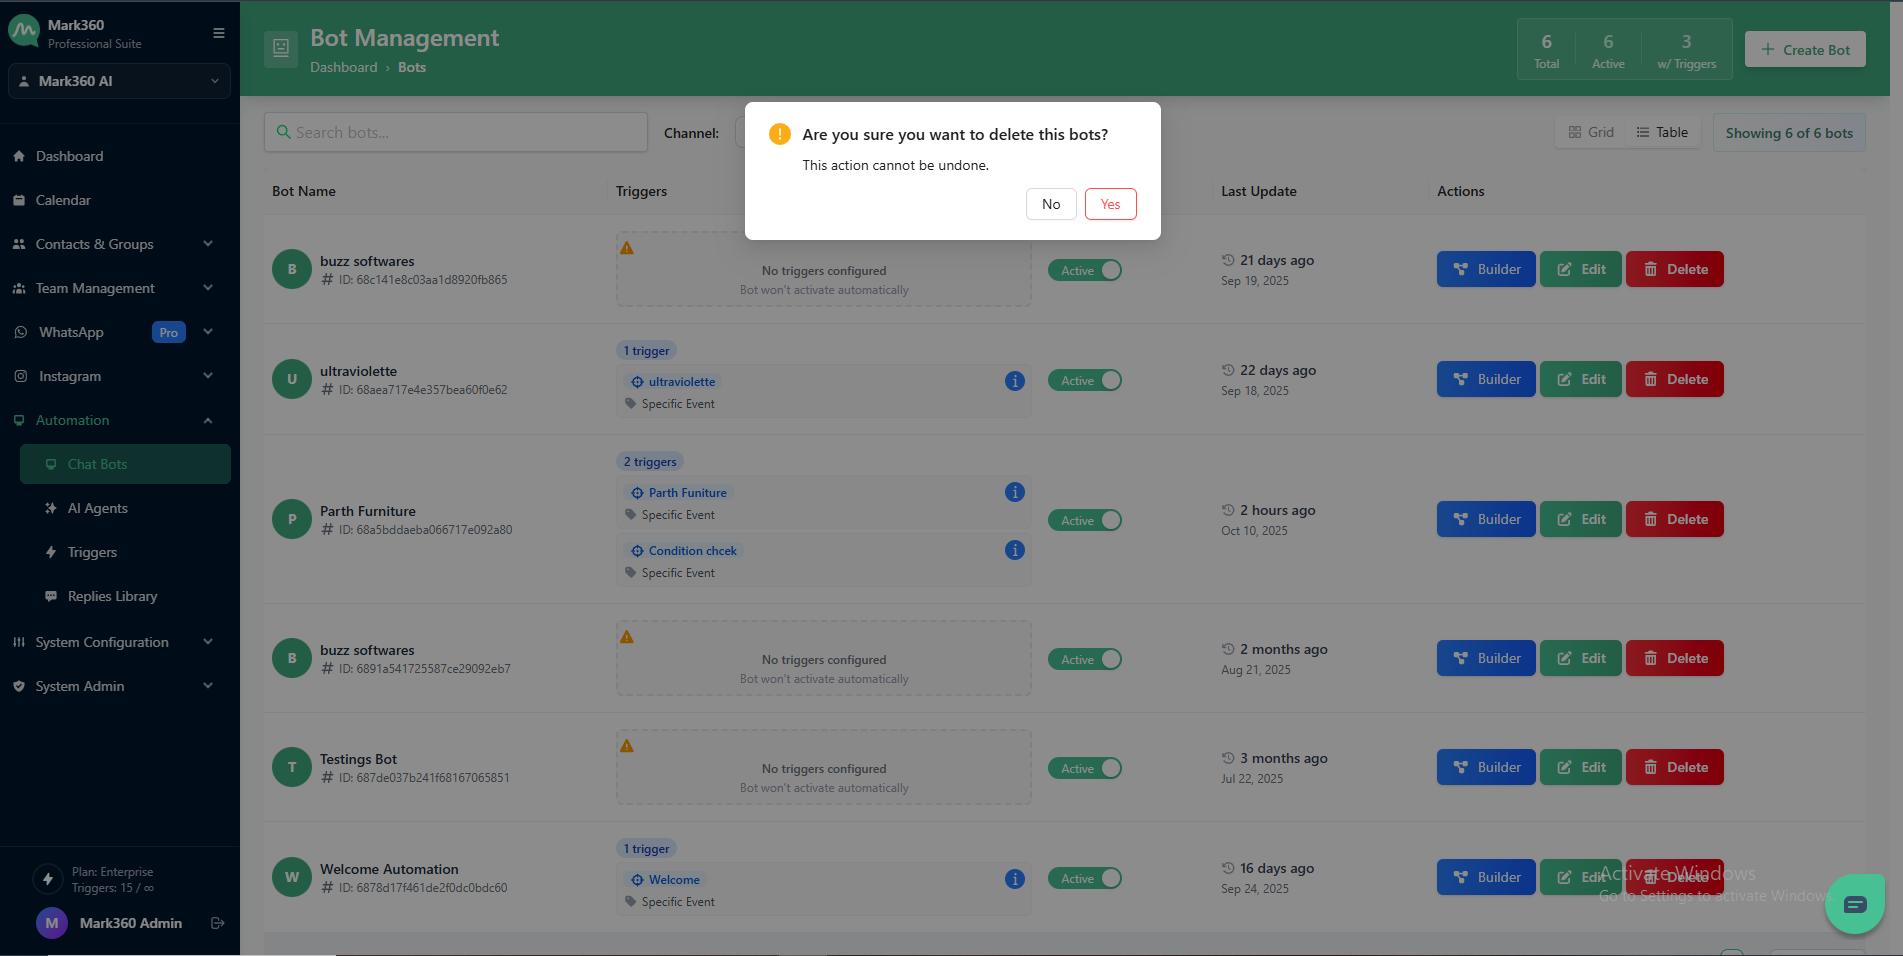Click the warning icon on Testings Bot triggers
This screenshot has width=1903, height=956.
627,746
